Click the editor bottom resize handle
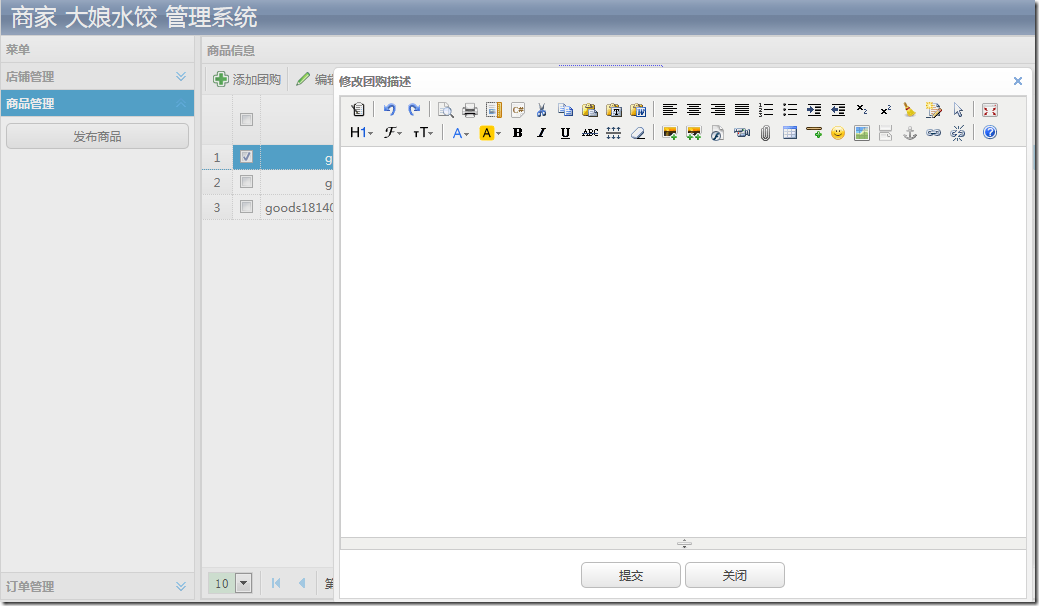 (684, 544)
